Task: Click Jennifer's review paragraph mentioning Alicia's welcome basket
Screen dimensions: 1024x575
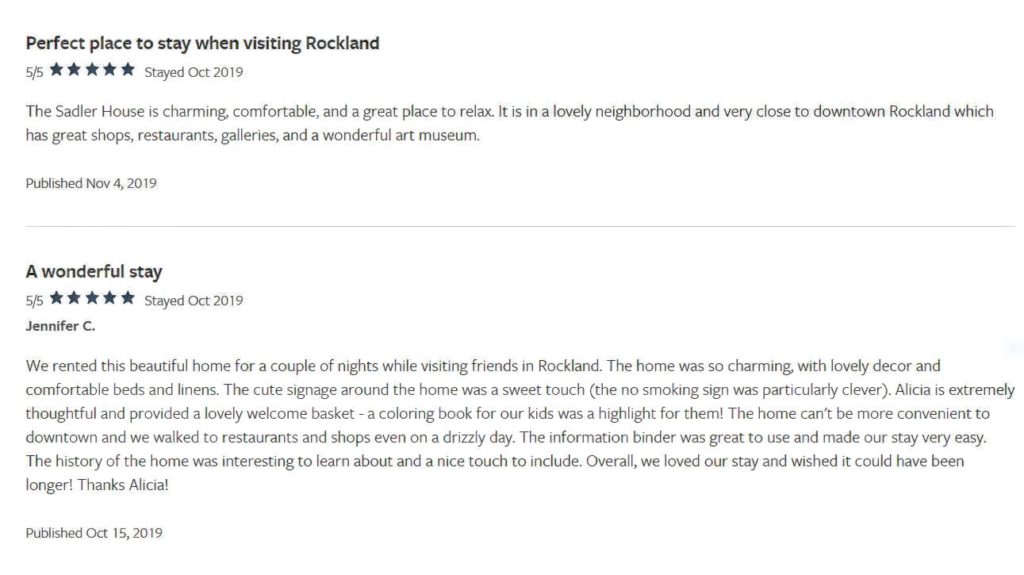Action: (x=520, y=425)
